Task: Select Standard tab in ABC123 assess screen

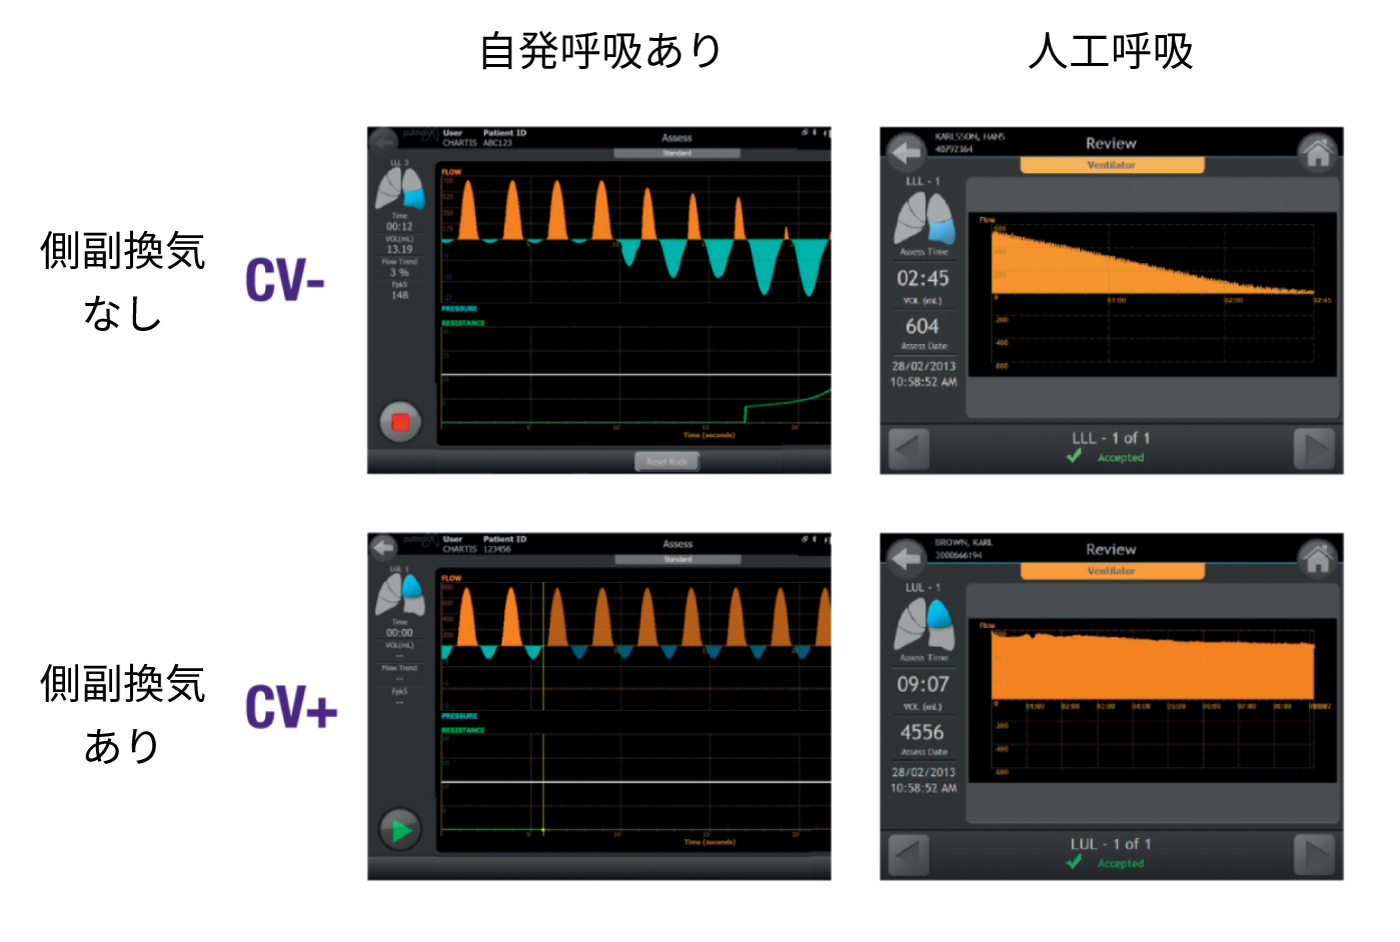Action: [x=677, y=153]
